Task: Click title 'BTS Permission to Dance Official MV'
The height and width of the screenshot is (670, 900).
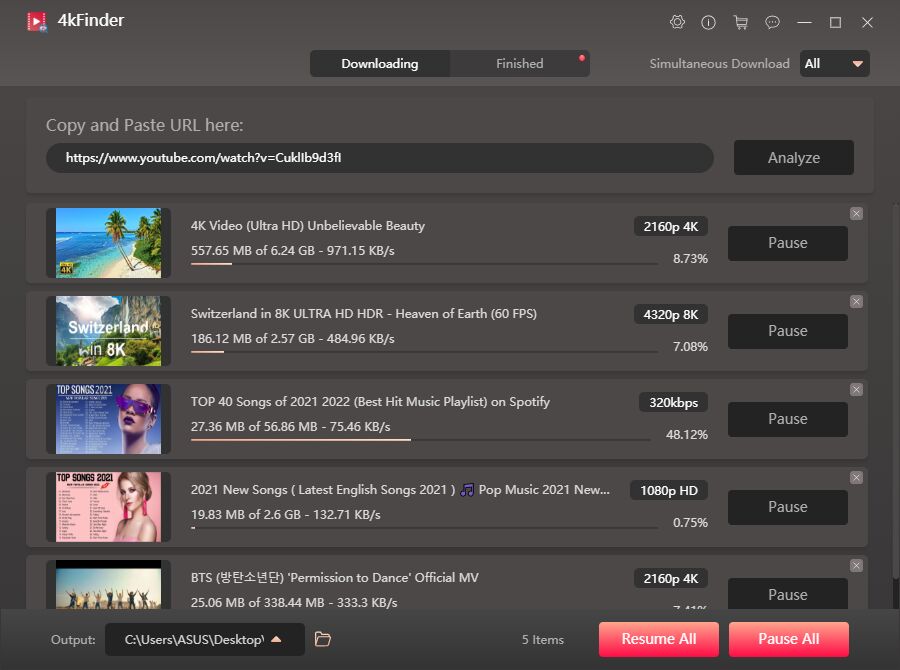Action: (335, 578)
